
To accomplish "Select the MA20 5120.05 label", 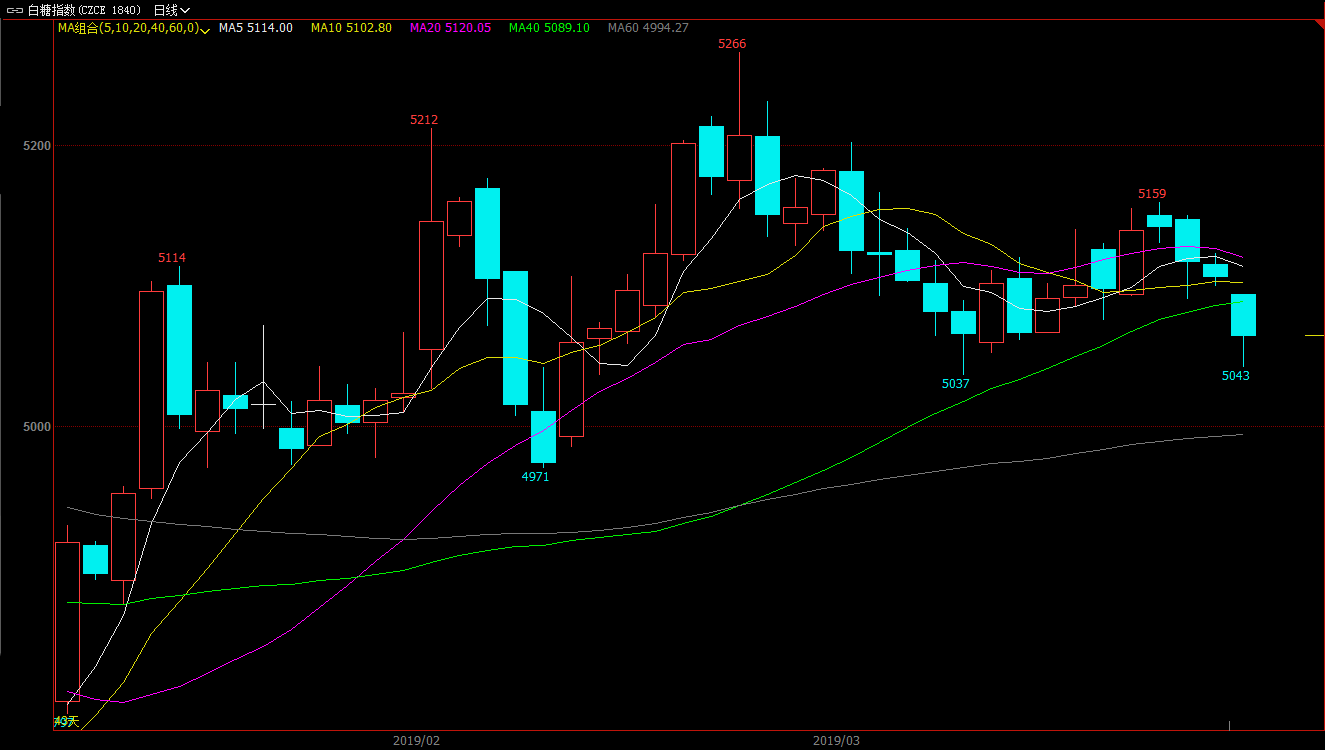I will click(x=450, y=28).
